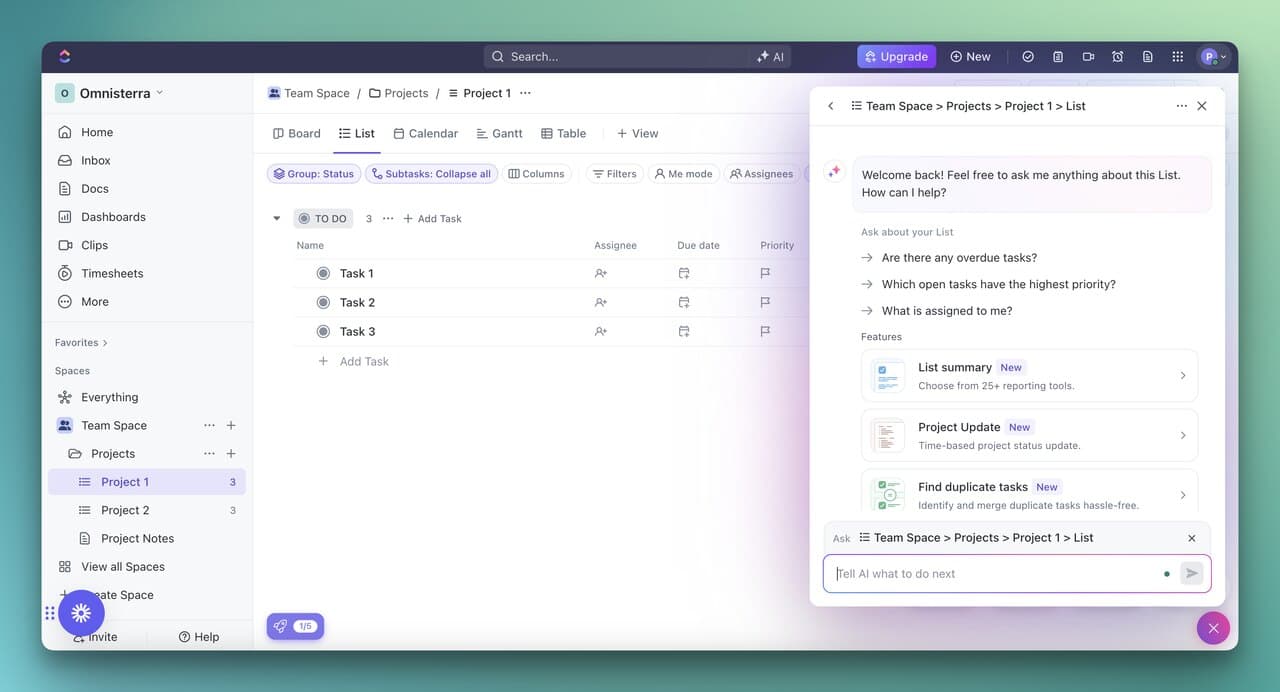Open Docs in the sidebar
This screenshot has width=1280, height=692.
click(147, 188)
